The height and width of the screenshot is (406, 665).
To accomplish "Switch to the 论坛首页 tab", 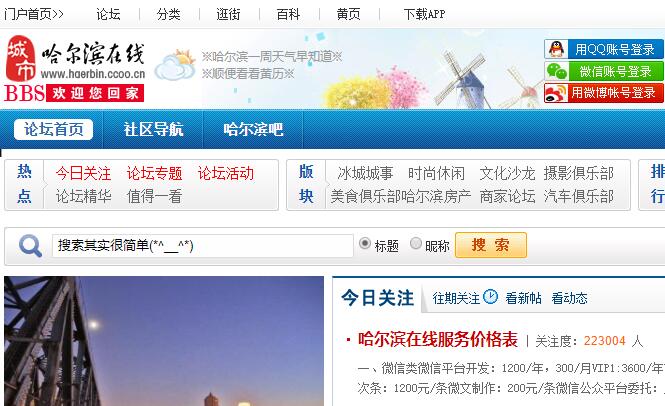I will (53, 129).
